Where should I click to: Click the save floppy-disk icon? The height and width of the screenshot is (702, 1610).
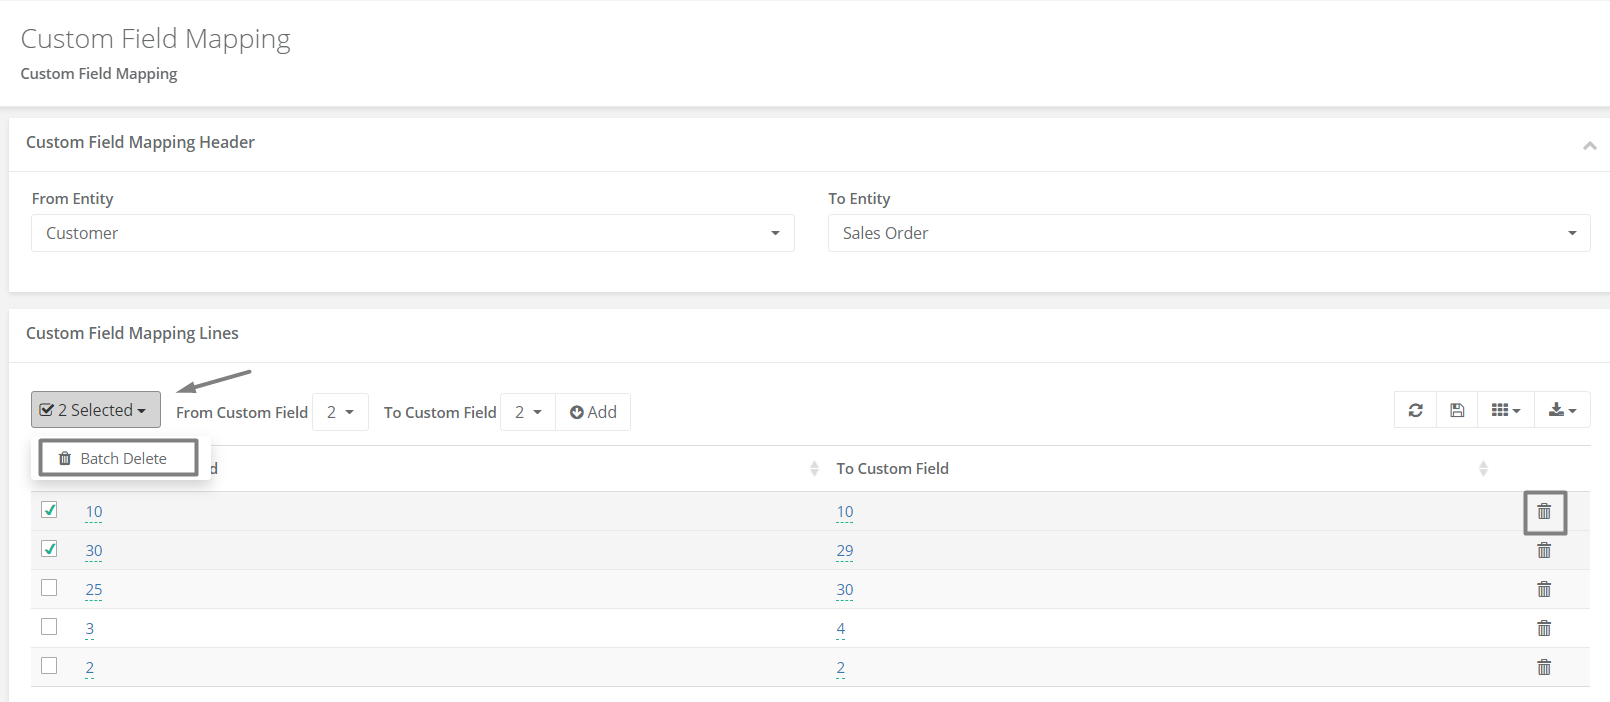[1457, 410]
